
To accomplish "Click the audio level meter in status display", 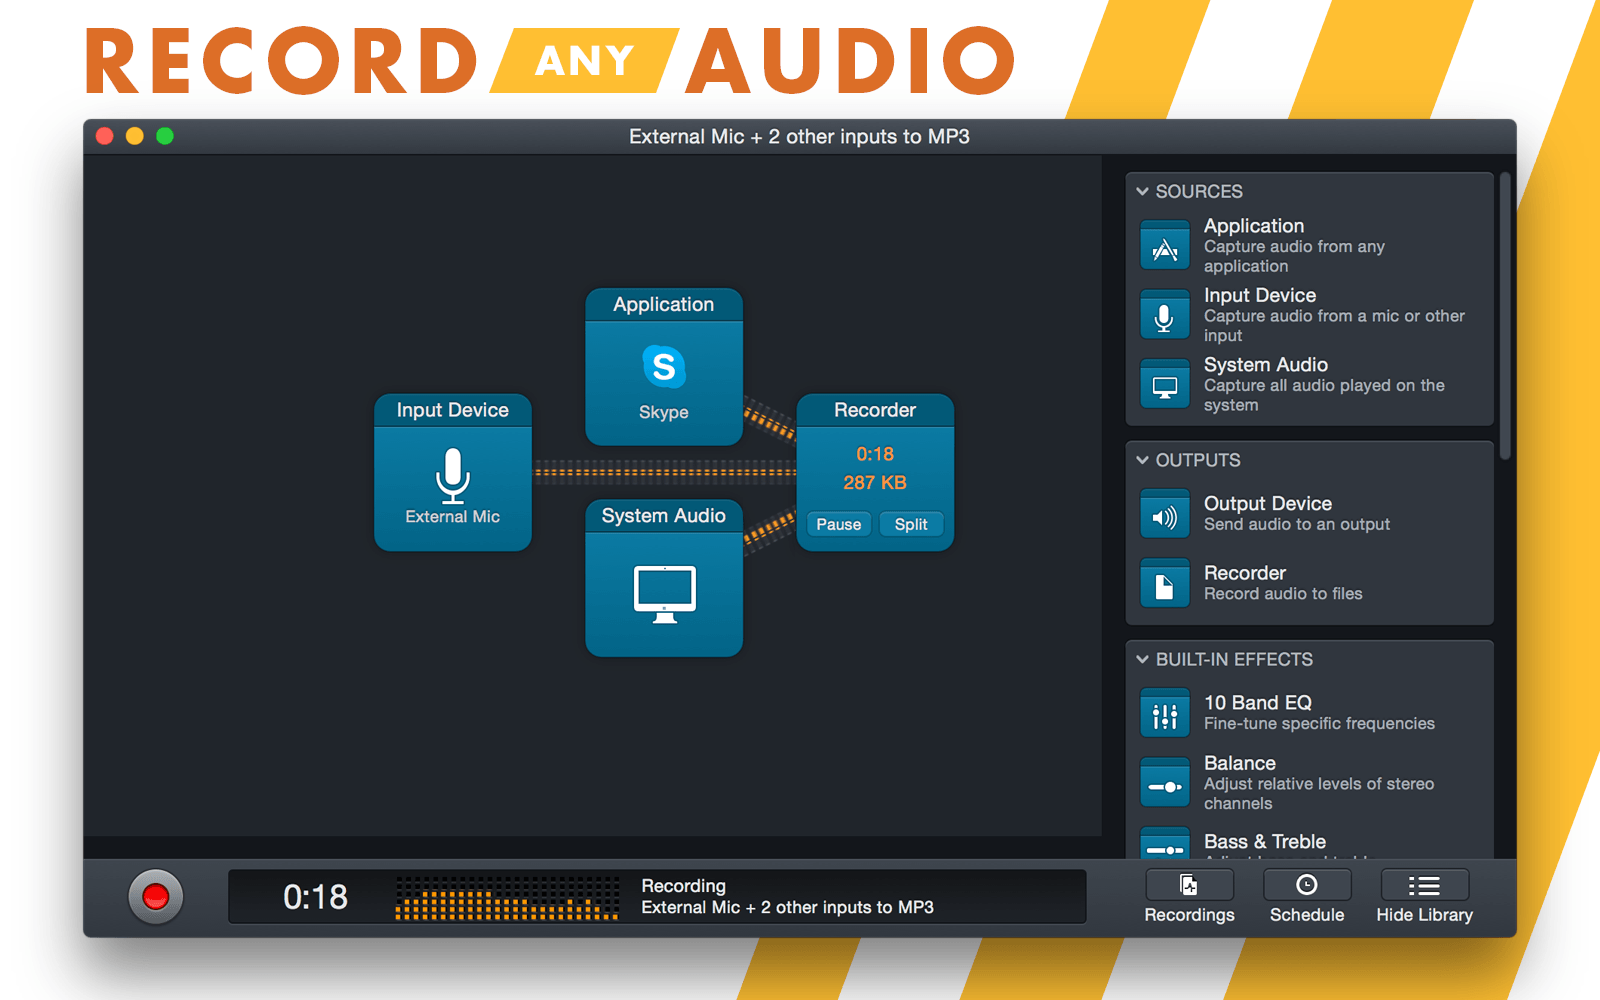I will (507, 898).
